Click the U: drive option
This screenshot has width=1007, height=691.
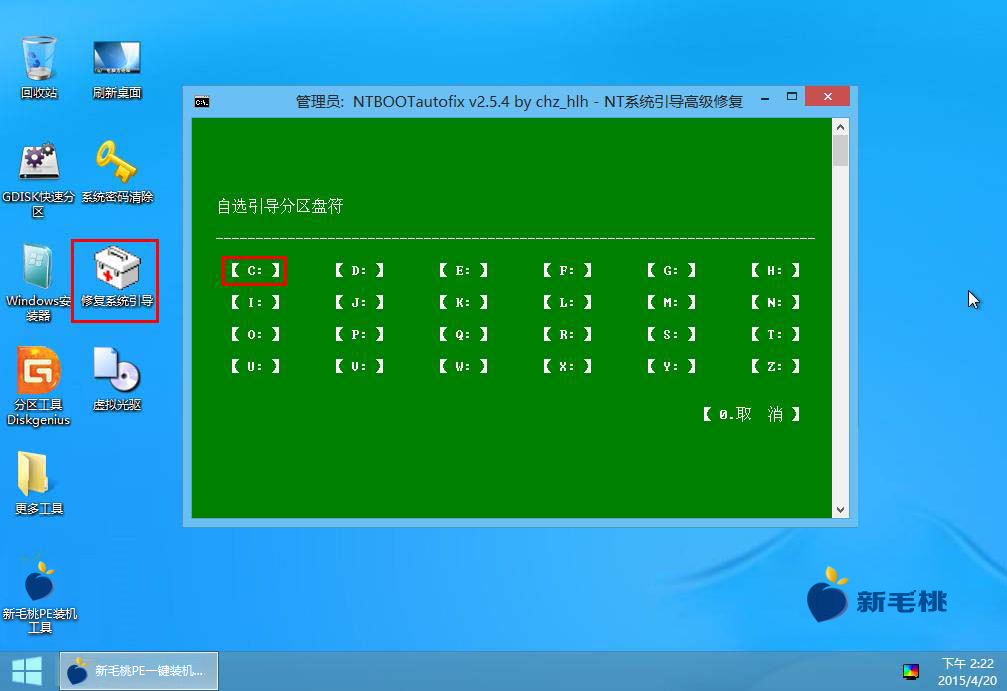click(x=255, y=367)
